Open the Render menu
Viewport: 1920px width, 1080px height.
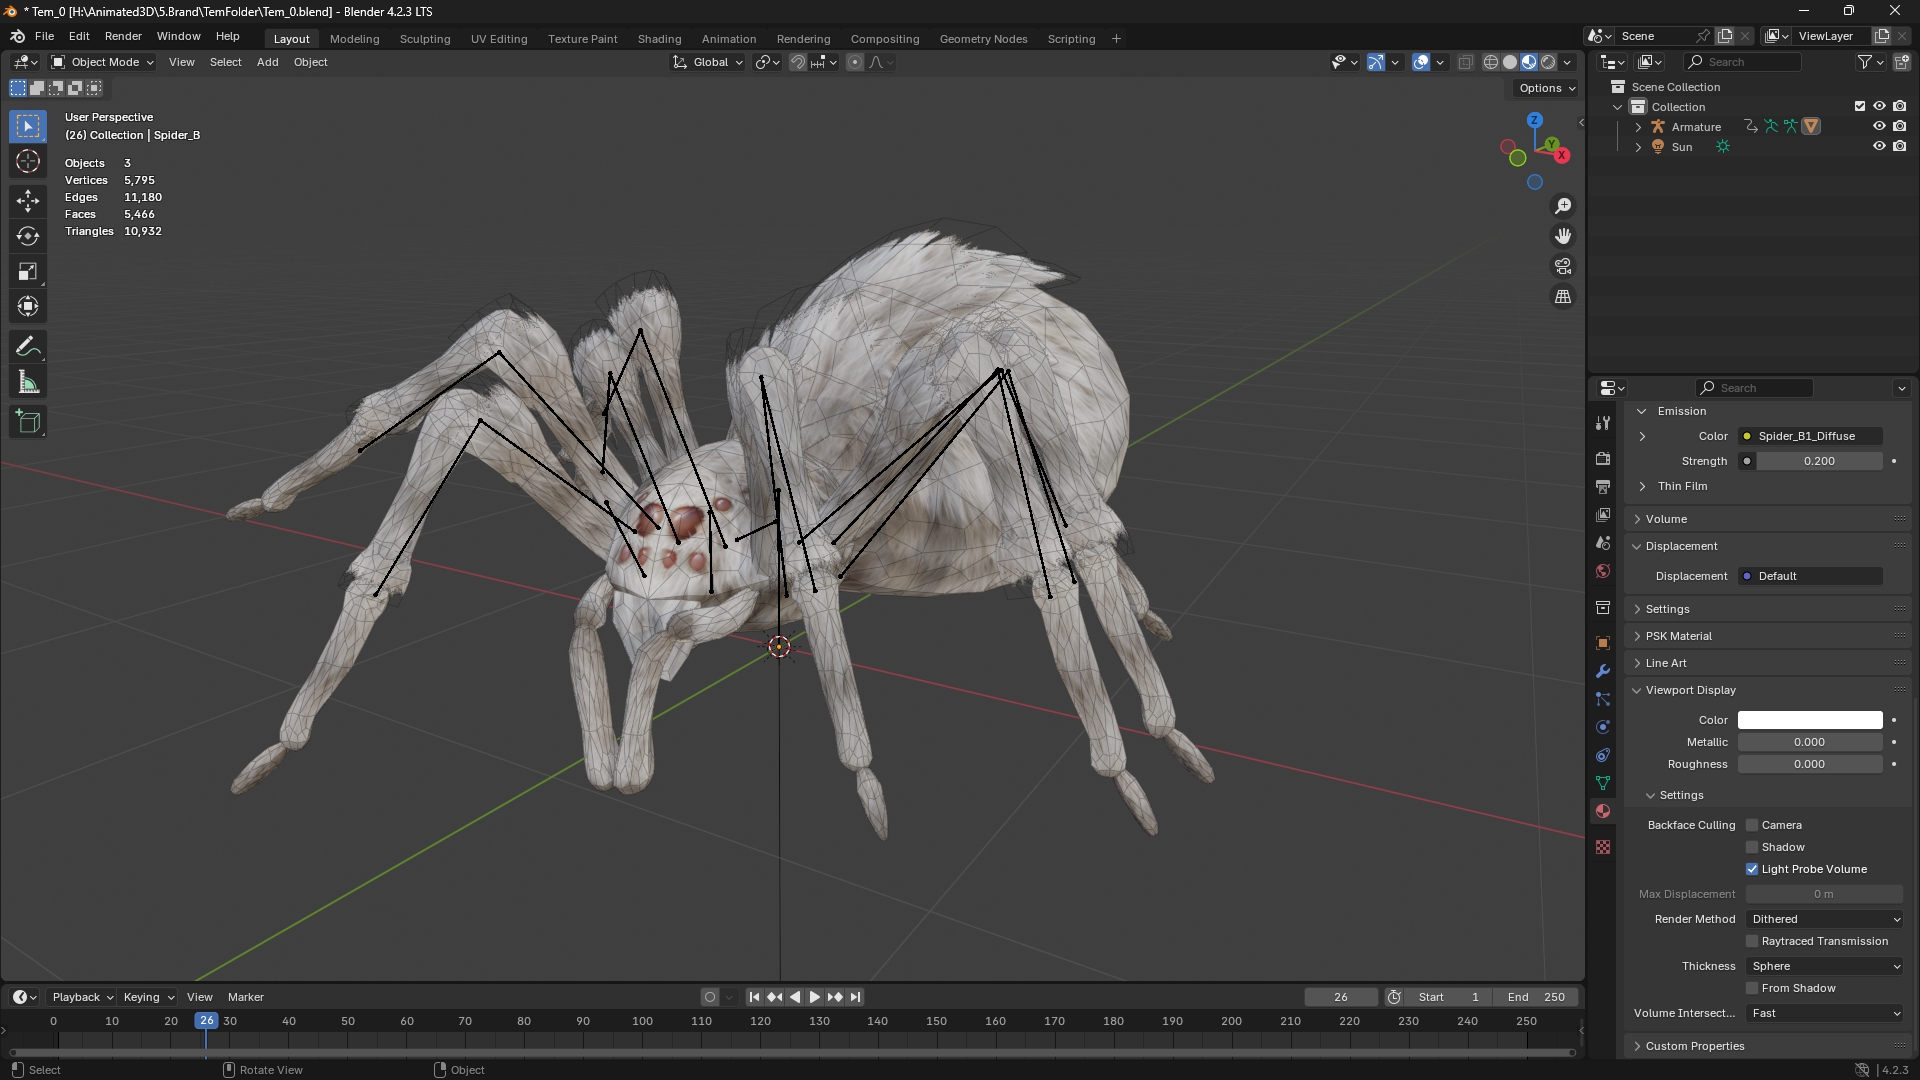[x=123, y=36]
